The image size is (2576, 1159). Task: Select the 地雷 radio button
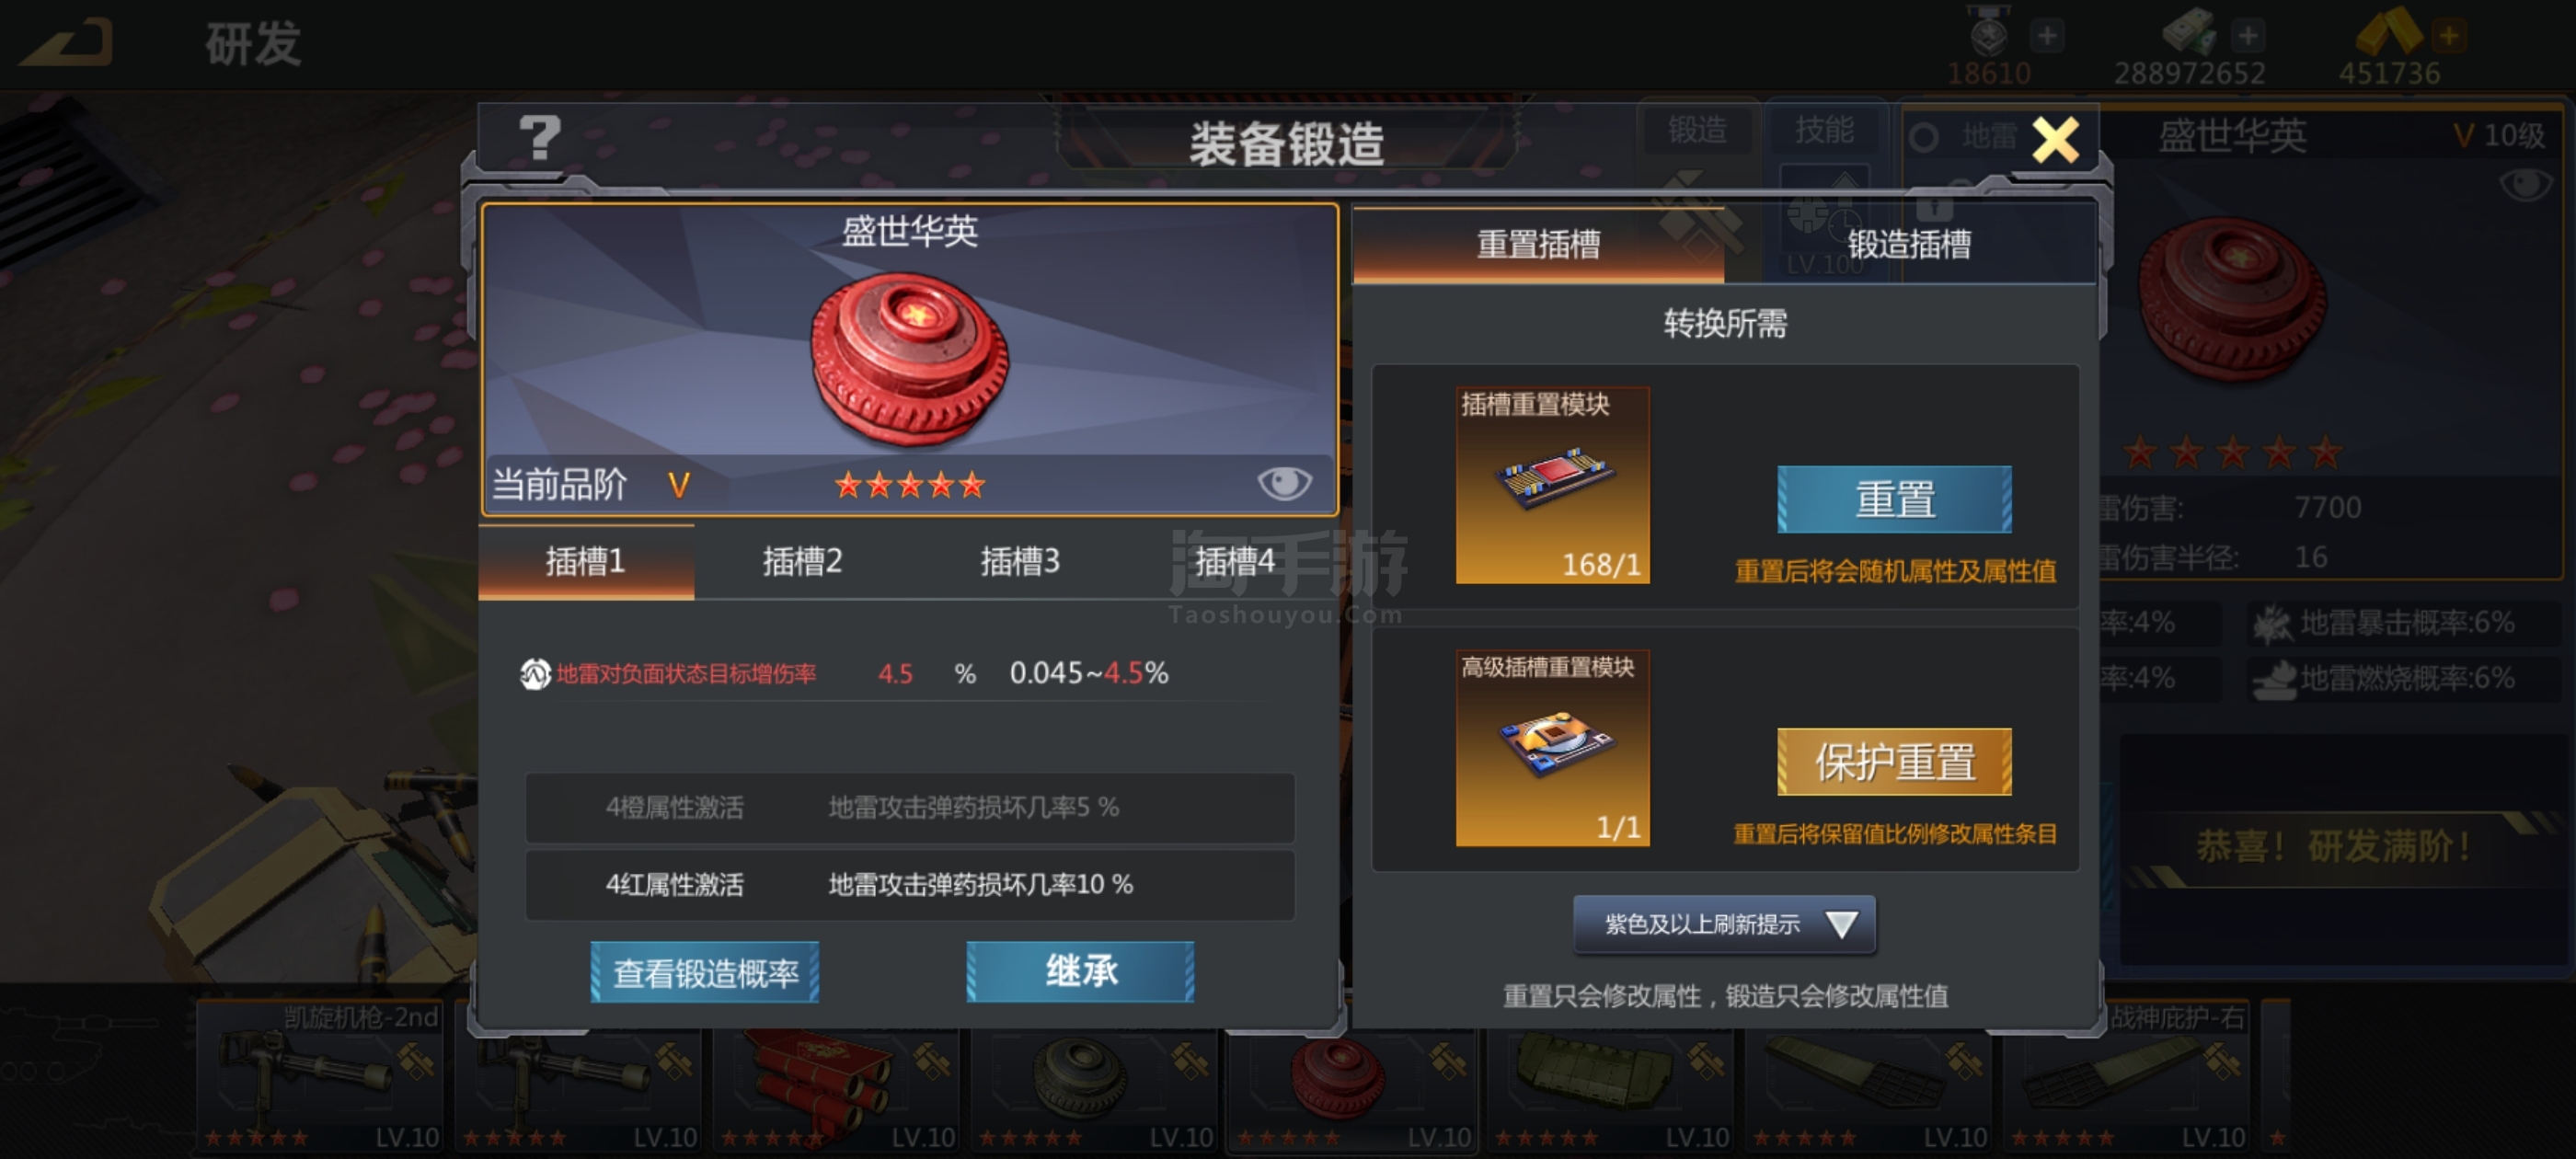pyautogui.click(x=1923, y=137)
